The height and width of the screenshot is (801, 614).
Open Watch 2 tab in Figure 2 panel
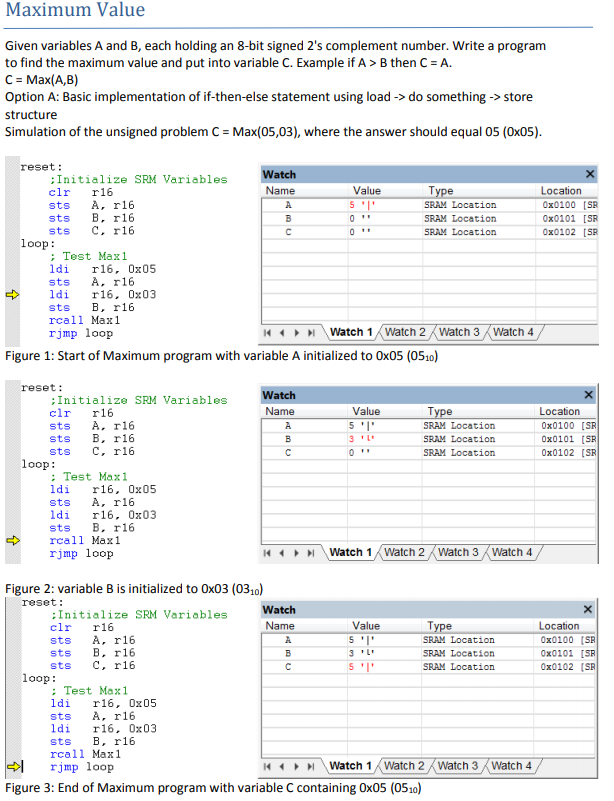tap(405, 552)
